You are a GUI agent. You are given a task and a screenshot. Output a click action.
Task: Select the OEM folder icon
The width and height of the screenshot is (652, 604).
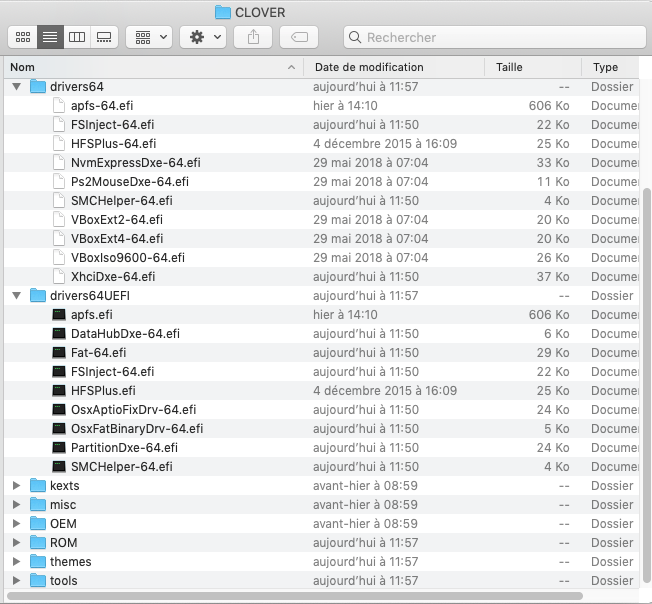pyautogui.click(x=38, y=523)
